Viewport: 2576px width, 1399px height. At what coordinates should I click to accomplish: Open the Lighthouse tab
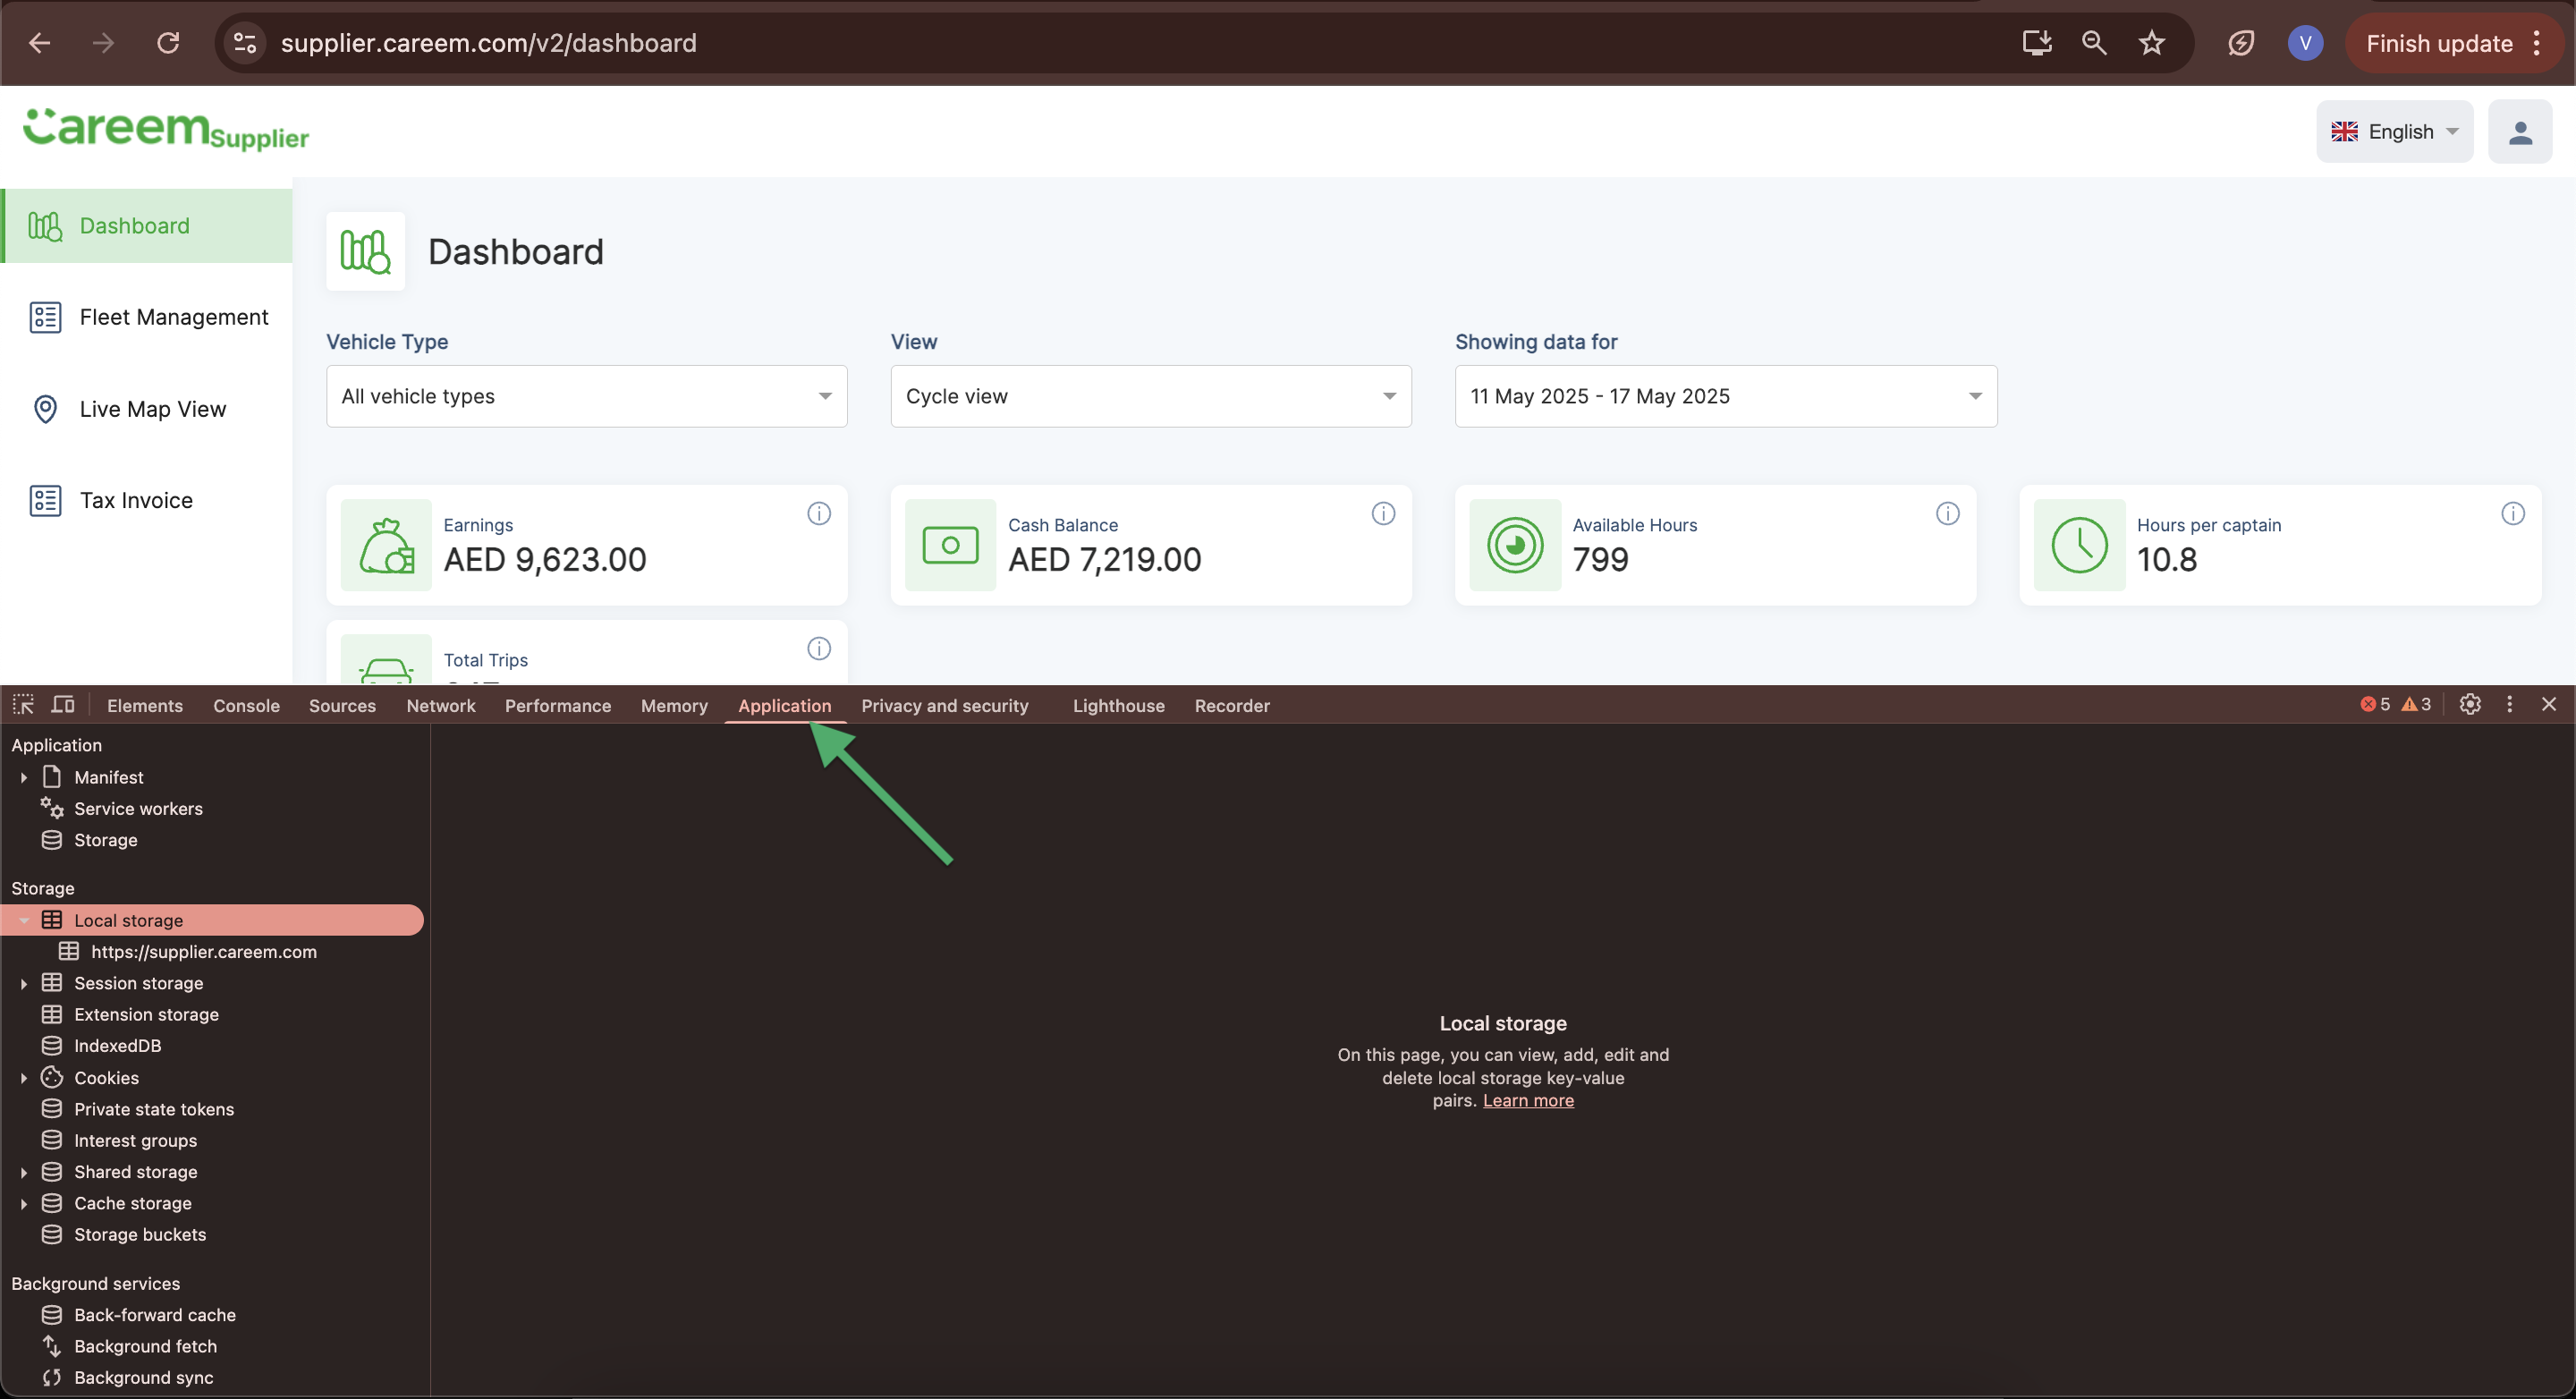(x=1119, y=706)
